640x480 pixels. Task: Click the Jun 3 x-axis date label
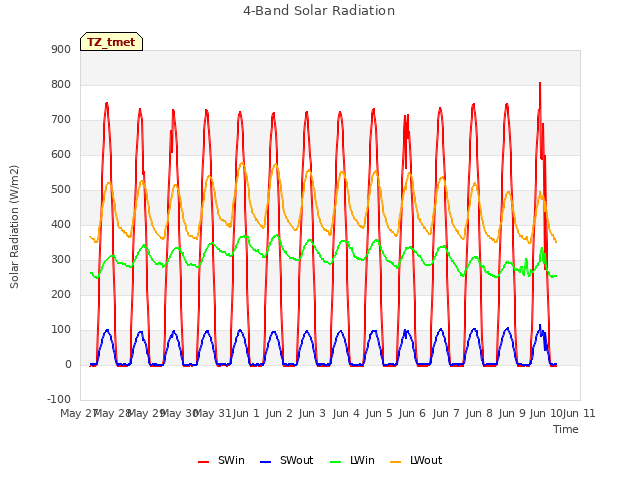click(x=312, y=413)
